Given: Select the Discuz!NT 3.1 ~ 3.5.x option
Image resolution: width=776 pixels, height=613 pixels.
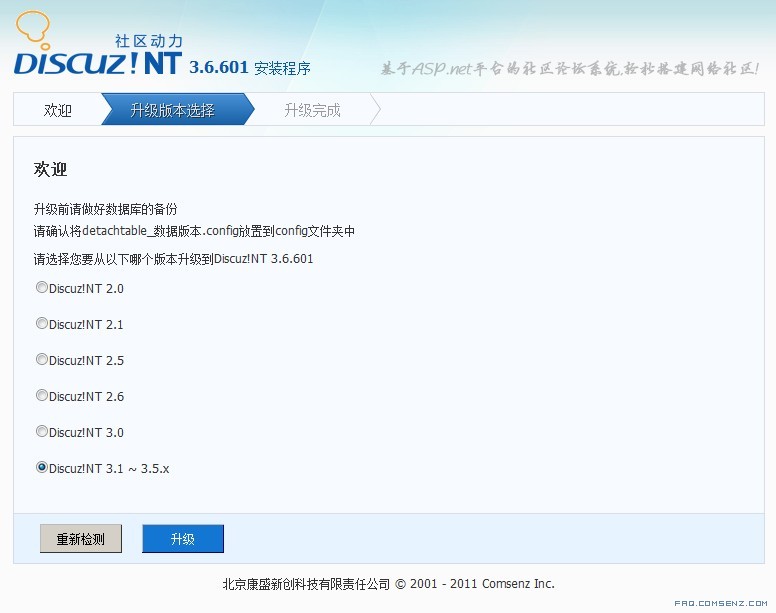Looking at the screenshot, I should 42,467.
